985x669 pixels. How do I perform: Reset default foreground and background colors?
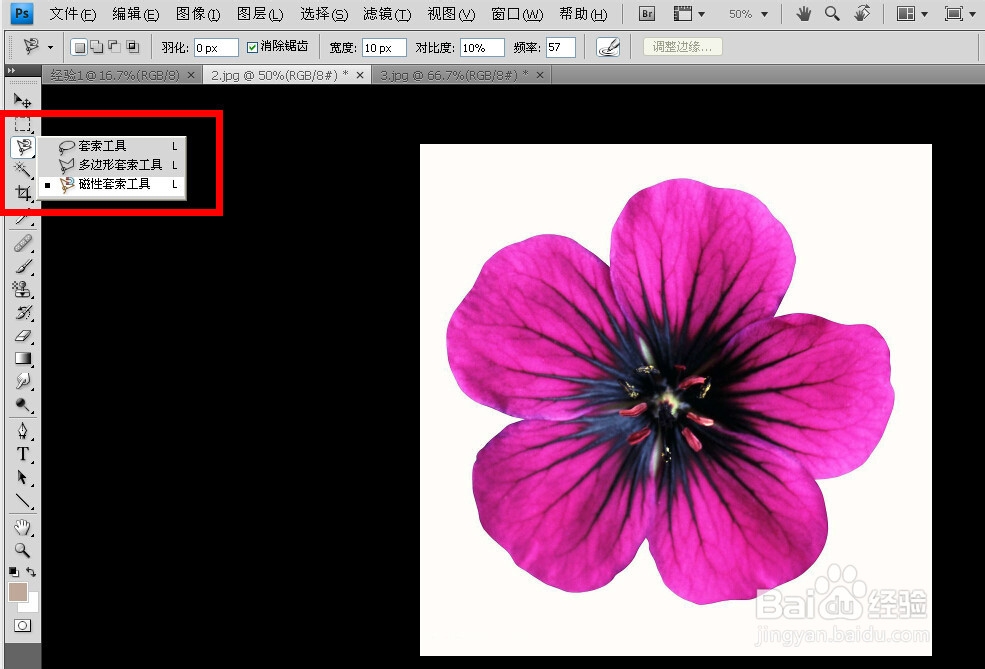click(13, 572)
